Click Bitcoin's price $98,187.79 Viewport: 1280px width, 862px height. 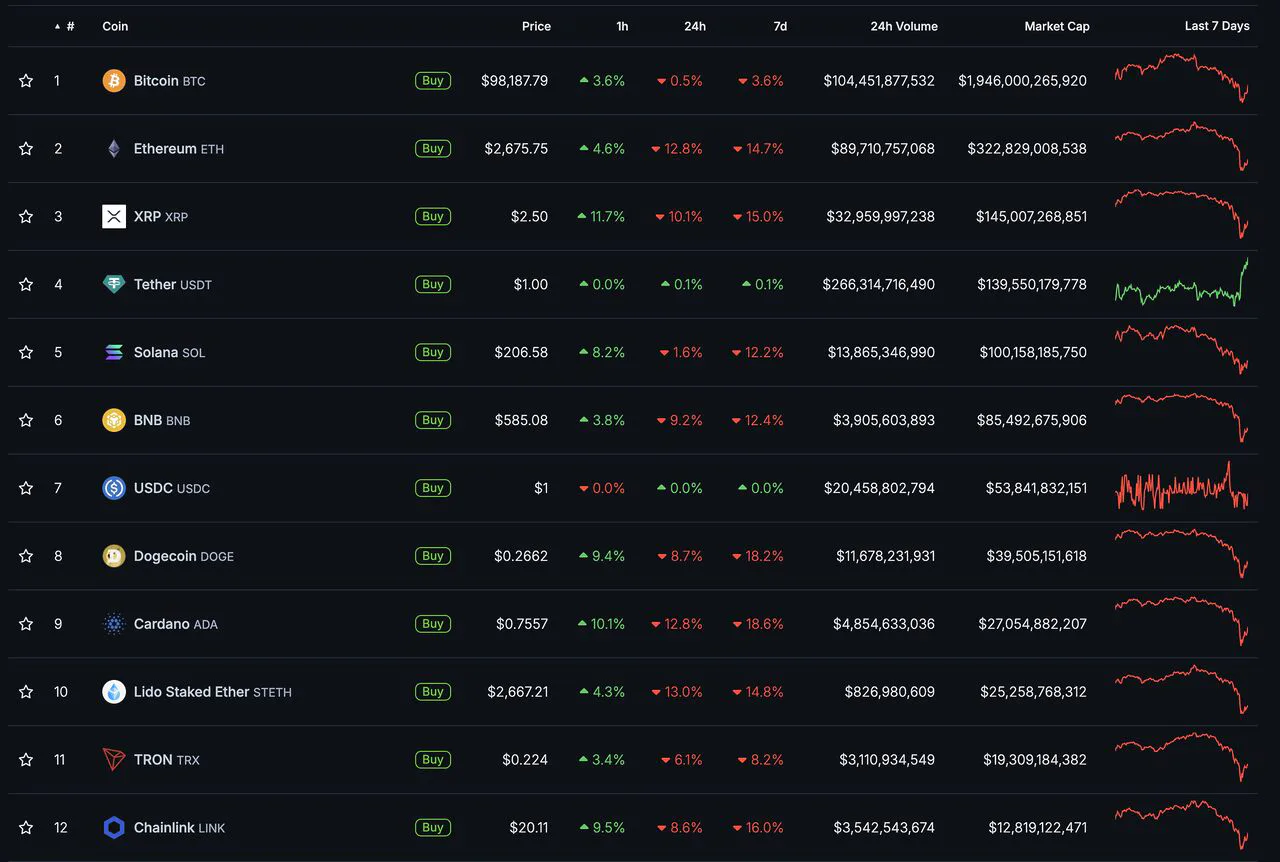tap(514, 80)
